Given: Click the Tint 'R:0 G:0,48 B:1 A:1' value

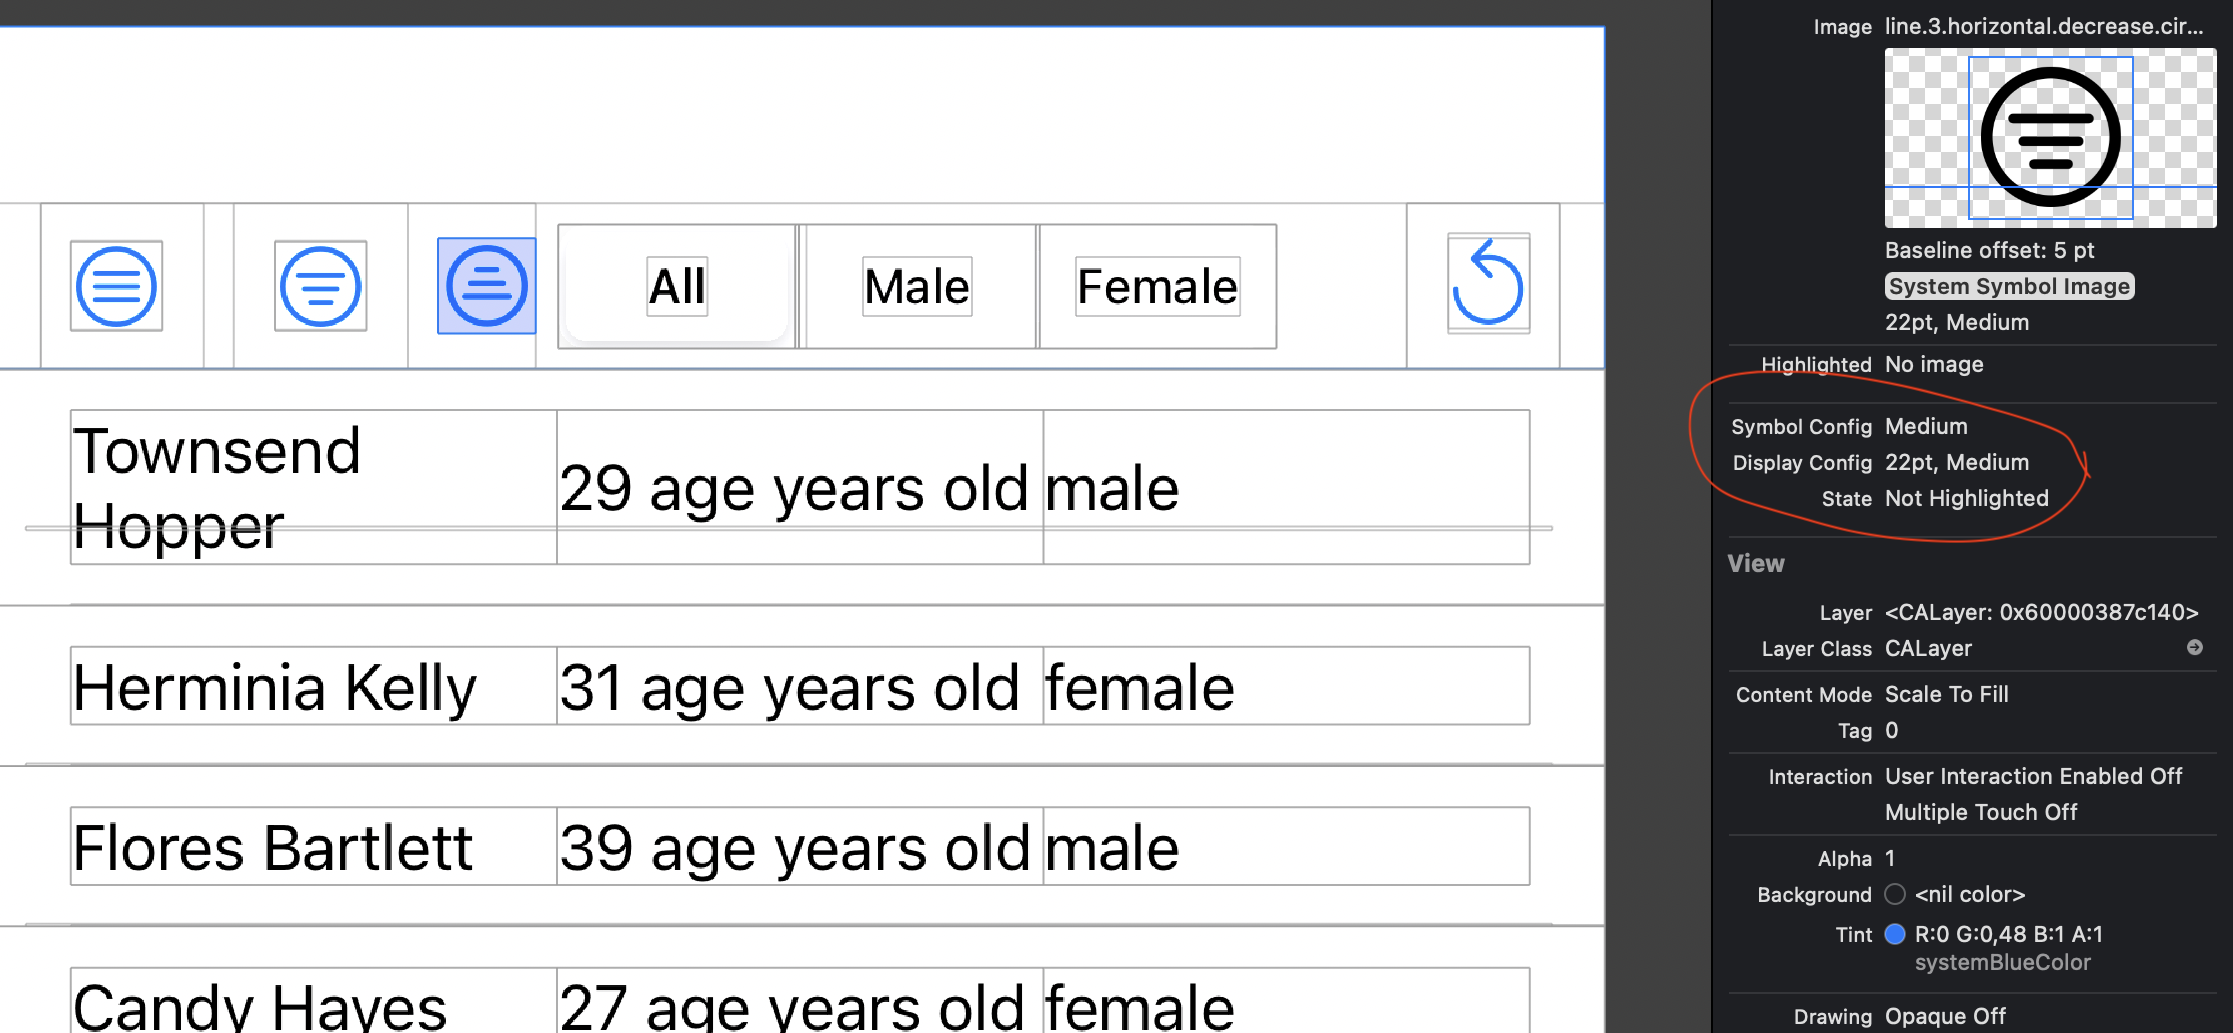Looking at the screenshot, I should coord(2008,934).
